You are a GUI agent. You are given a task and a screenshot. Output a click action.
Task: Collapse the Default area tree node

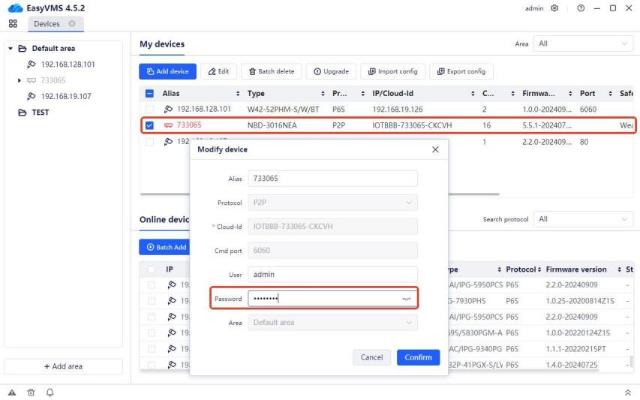pos(10,48)
